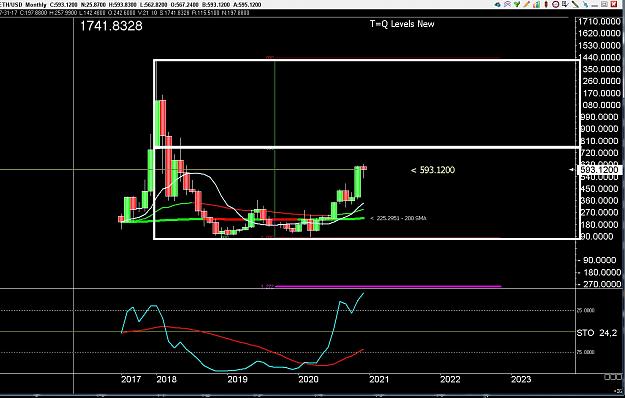Click the blue pin icon in the toolbar

coord(585,4)
